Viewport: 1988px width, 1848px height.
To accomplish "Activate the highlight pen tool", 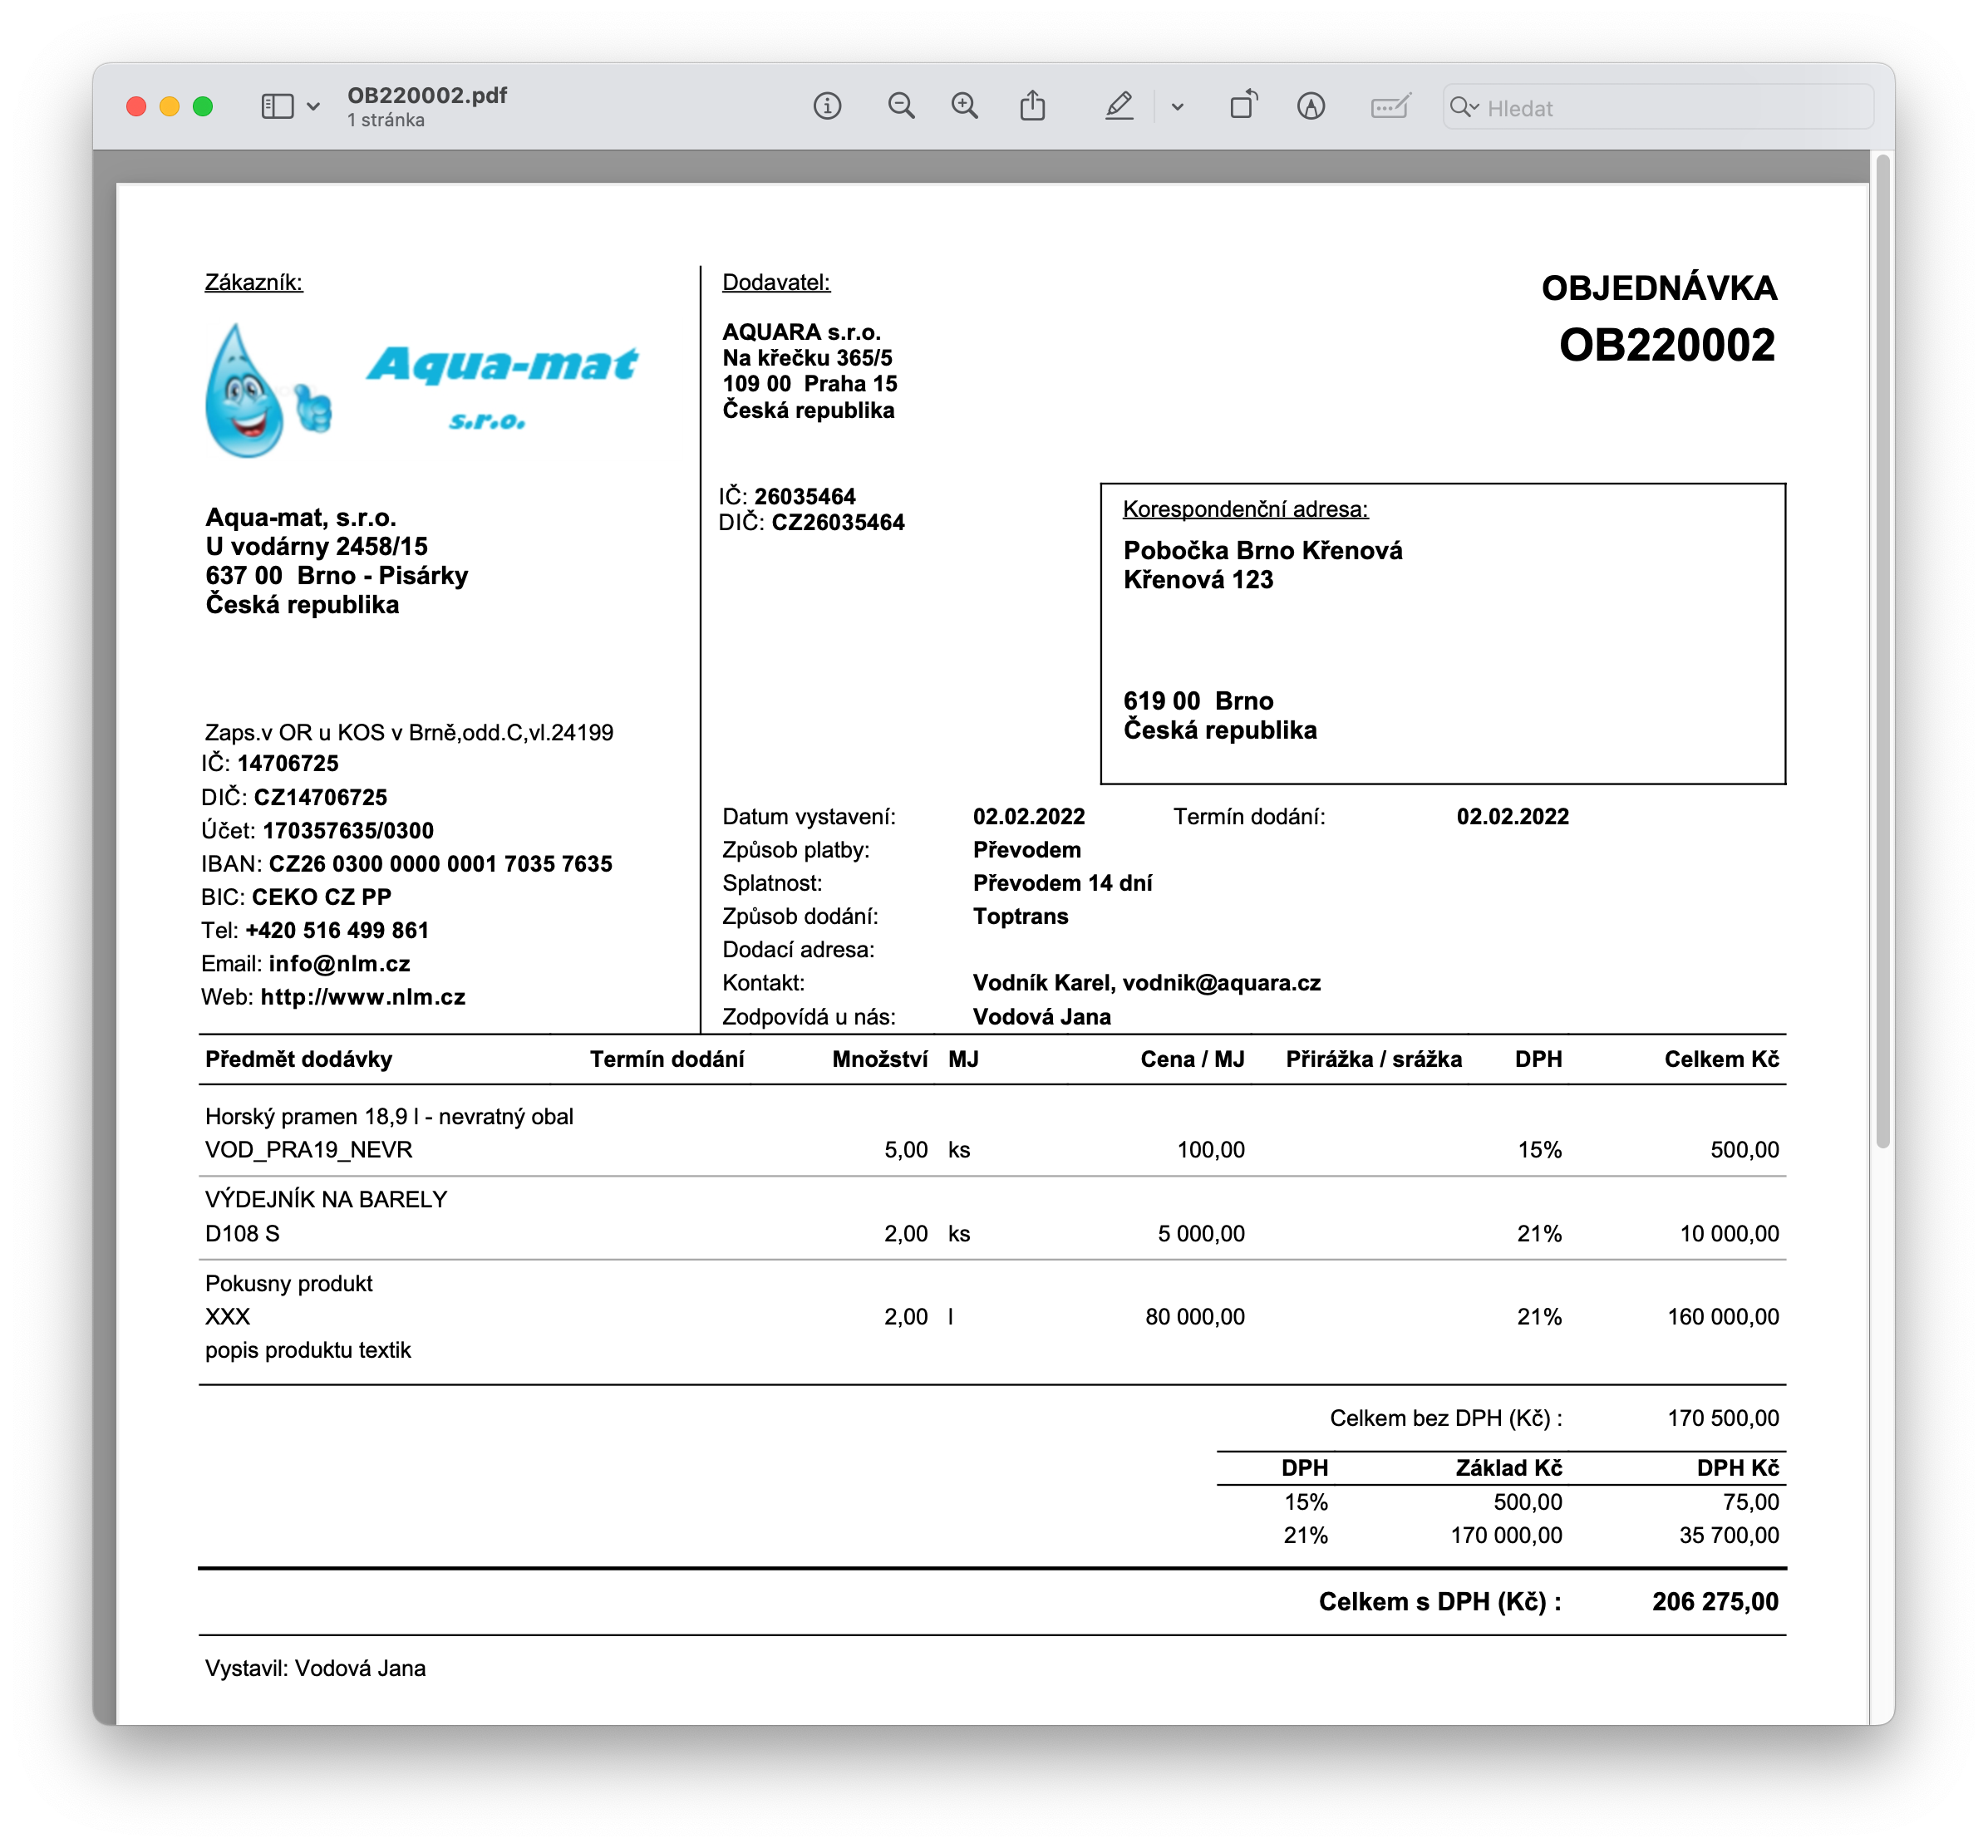I will coord(1119,106).
